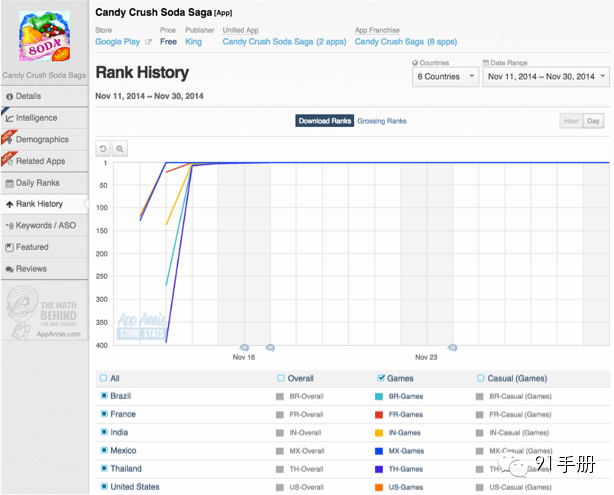
Task: Click the US-Casual (Games) gray swatch
Action: (x=479, y=488)
